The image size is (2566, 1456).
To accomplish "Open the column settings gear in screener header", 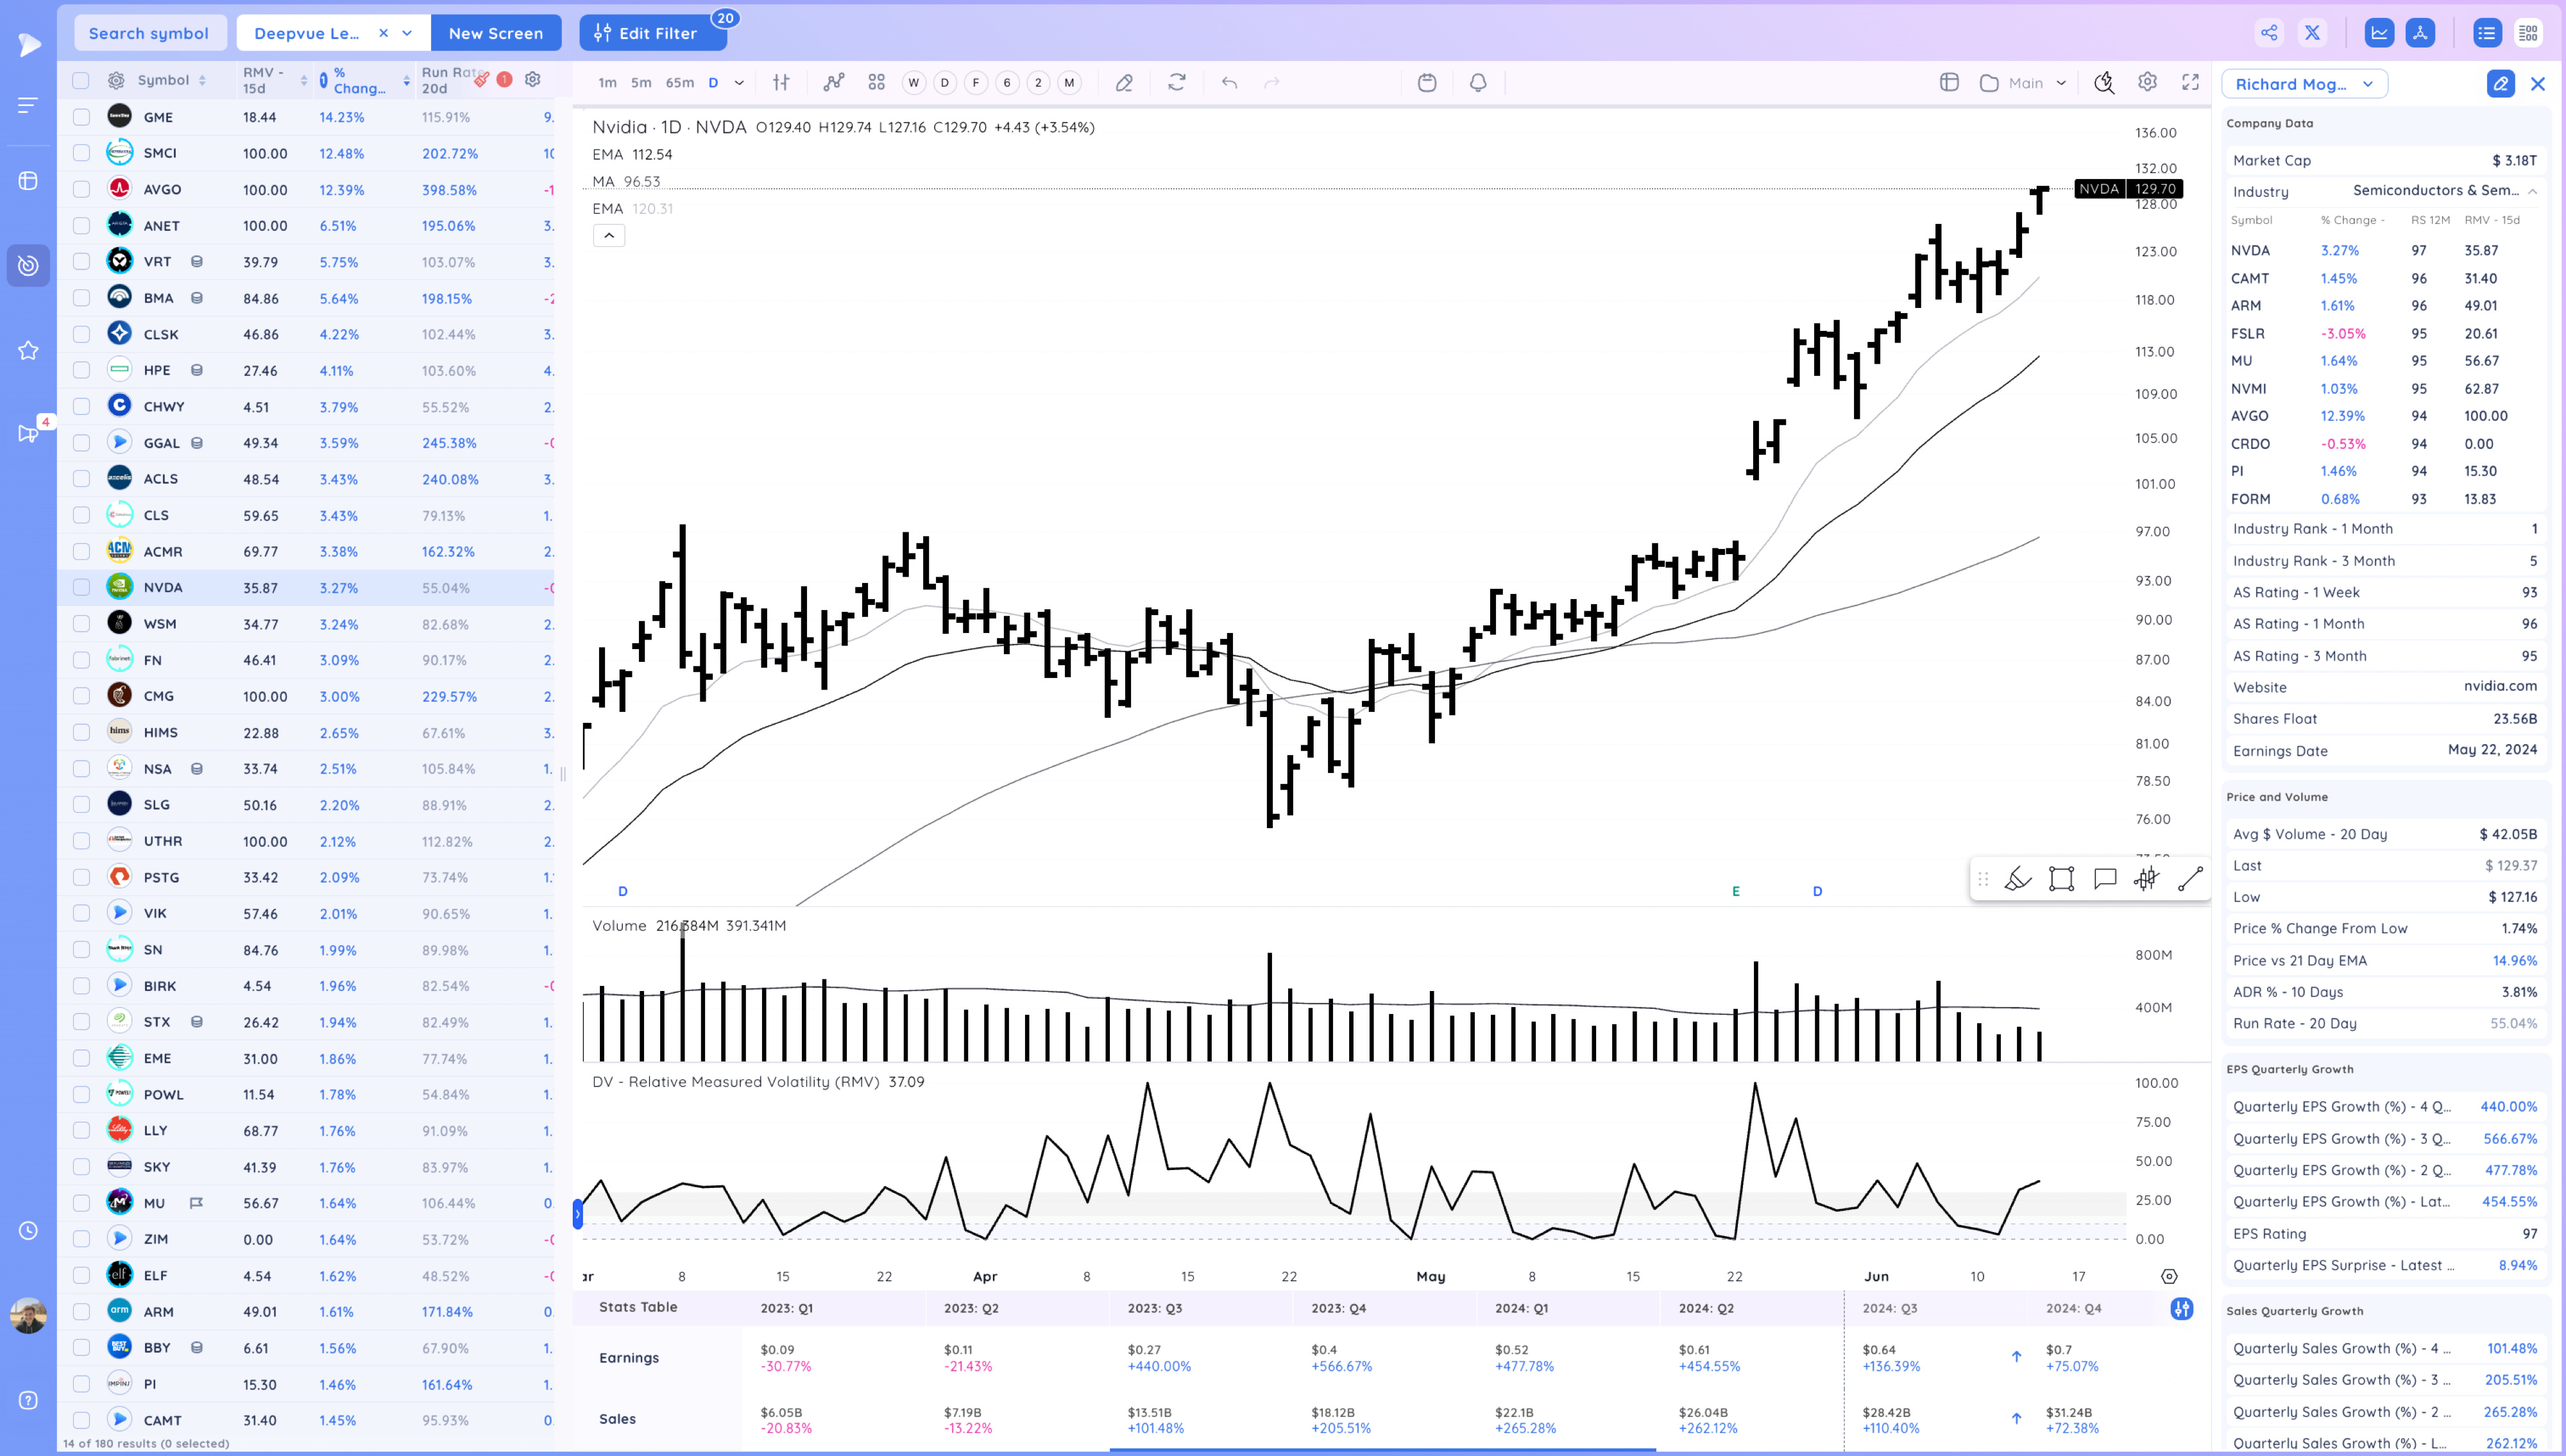I will [x=533, y=79].
